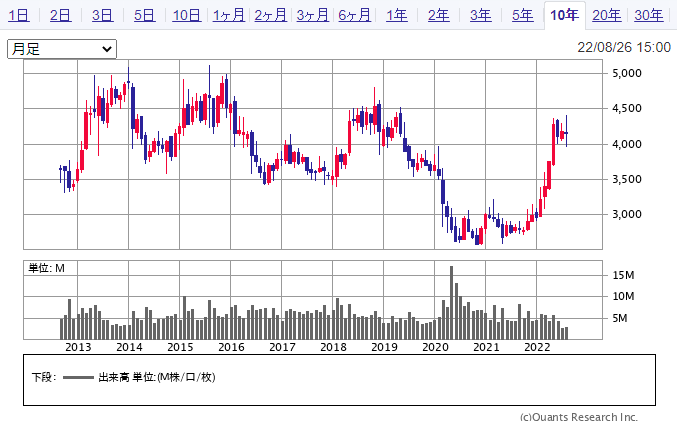This screenshot has height=428, width=677.
Task: Click the 2019 year axis label
Action: point(384,347)
